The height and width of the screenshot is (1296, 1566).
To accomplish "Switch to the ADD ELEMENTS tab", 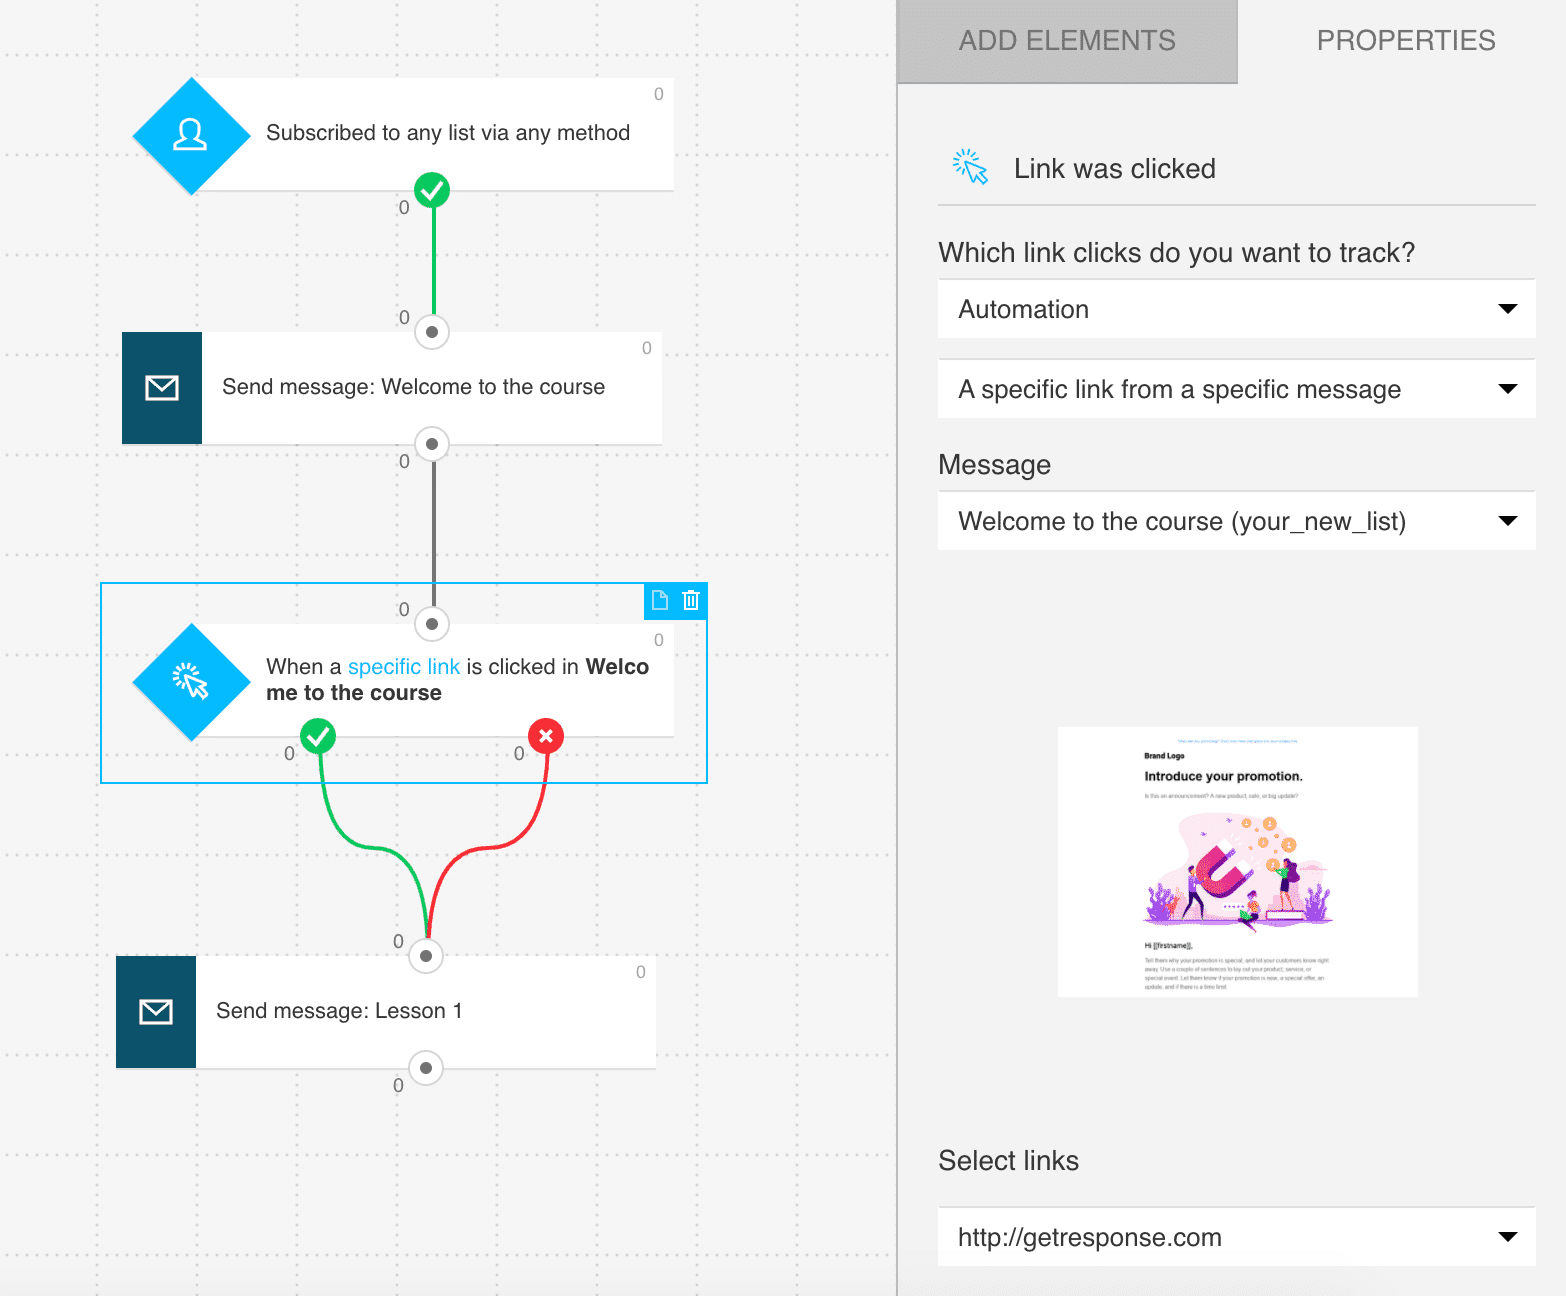I will [x=1067, y=41].
